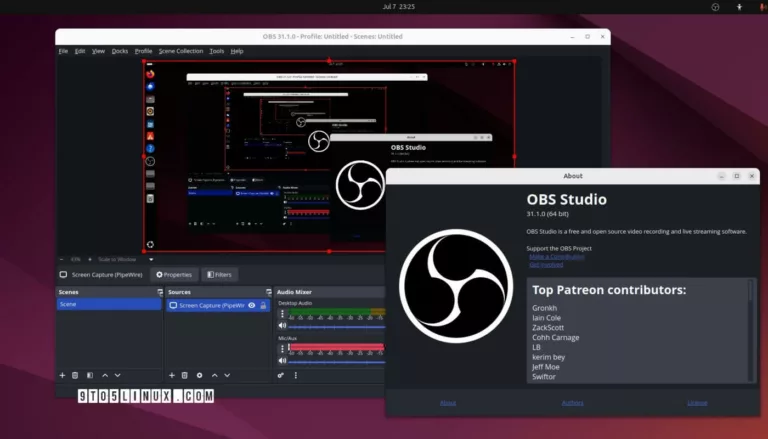Select Screen Capture (PipeWire) row in Sources
The width and height of the screenshot is (768, 439).
[218, 305]
